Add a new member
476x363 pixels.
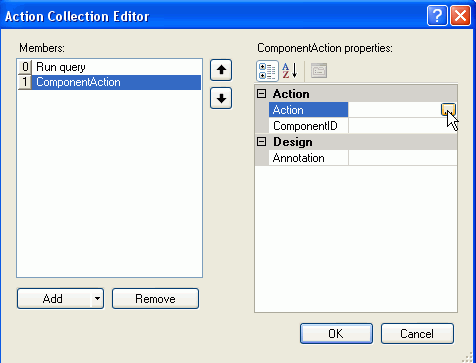tap(53, 298)
